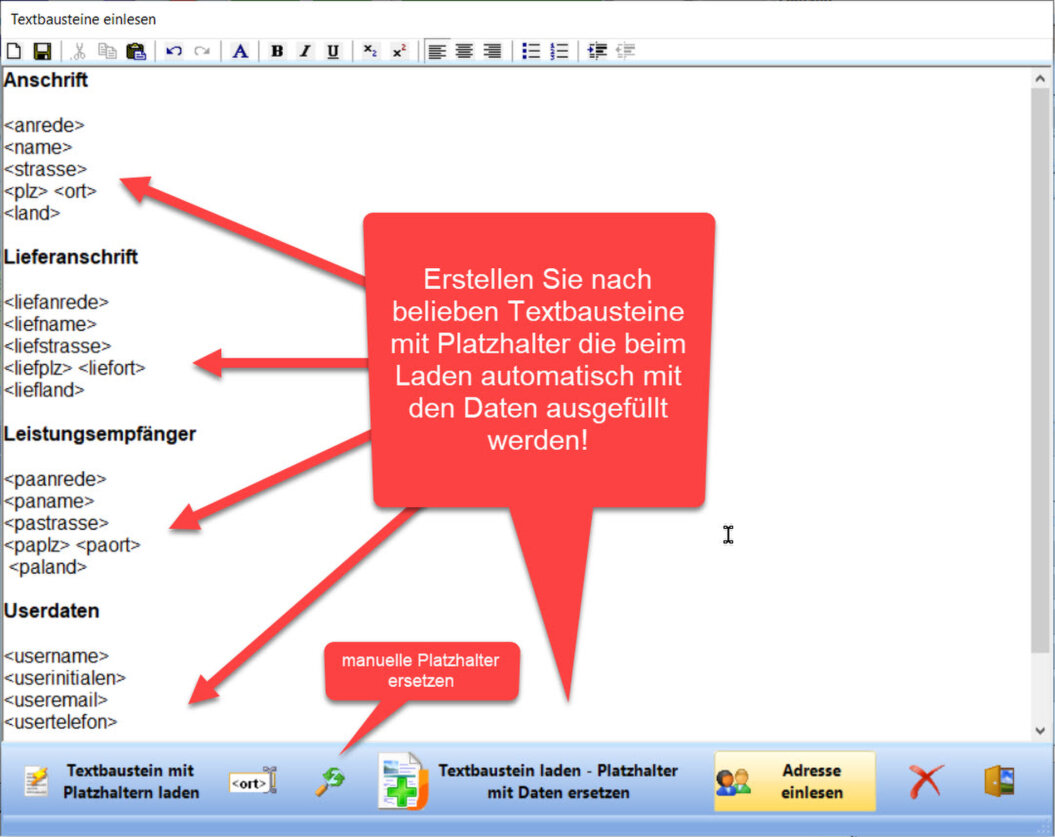Click 'Textbaustein mit Platzhaltern laden' button
1055x837 pixels.
110,781
